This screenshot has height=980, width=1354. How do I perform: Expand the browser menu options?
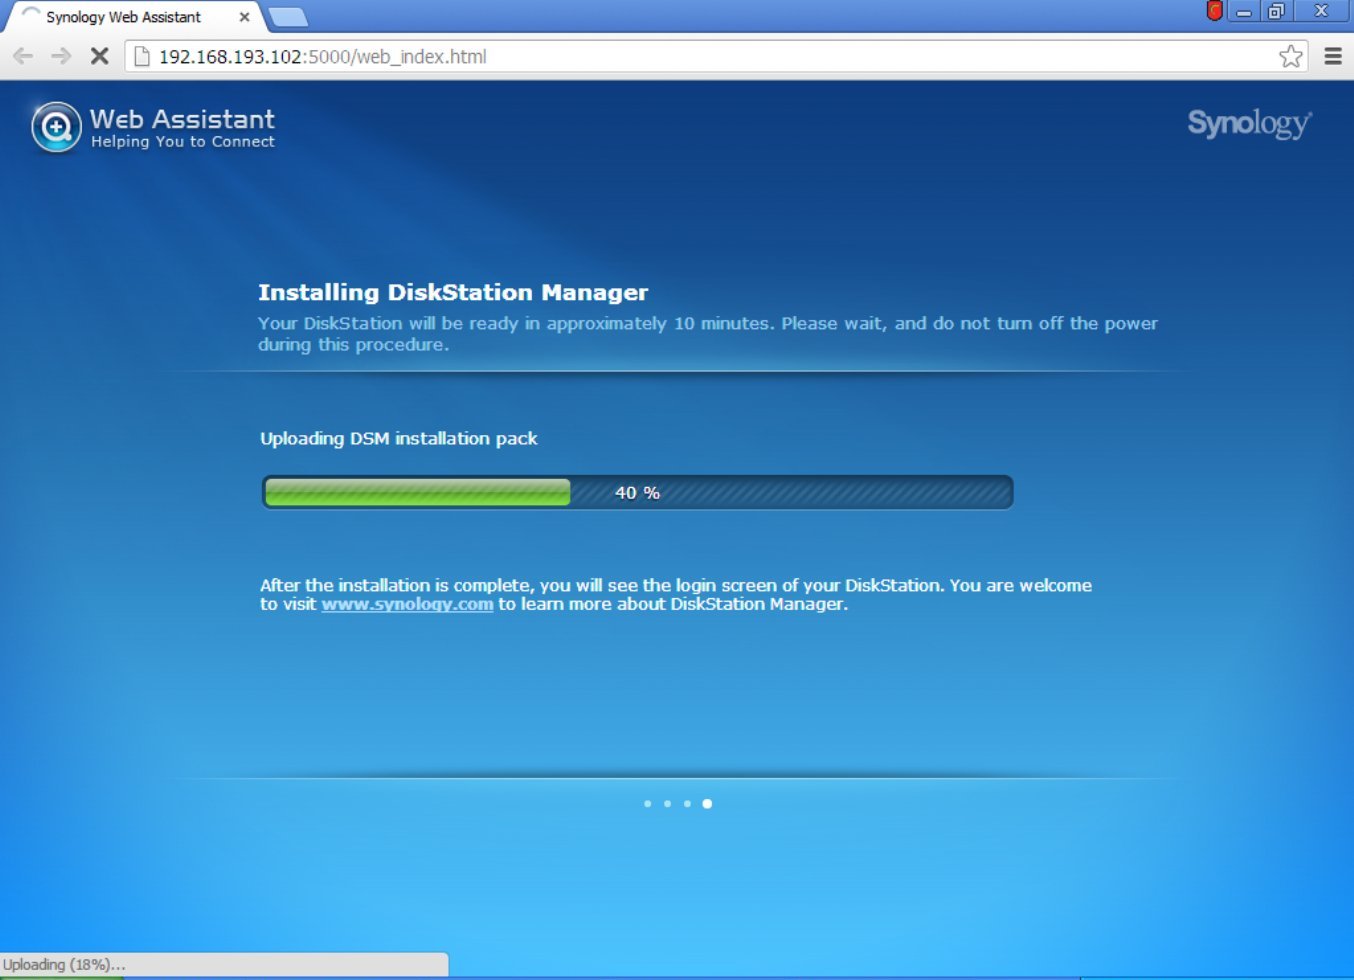point(1334,57)
